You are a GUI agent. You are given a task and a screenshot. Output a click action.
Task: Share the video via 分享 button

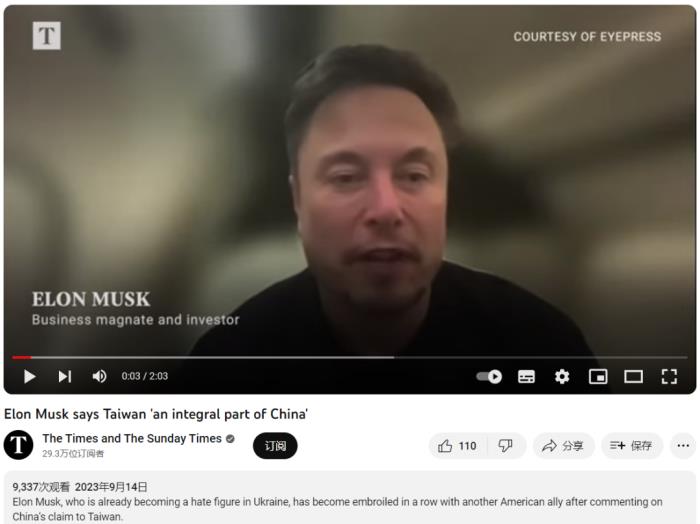pos(563,445)
